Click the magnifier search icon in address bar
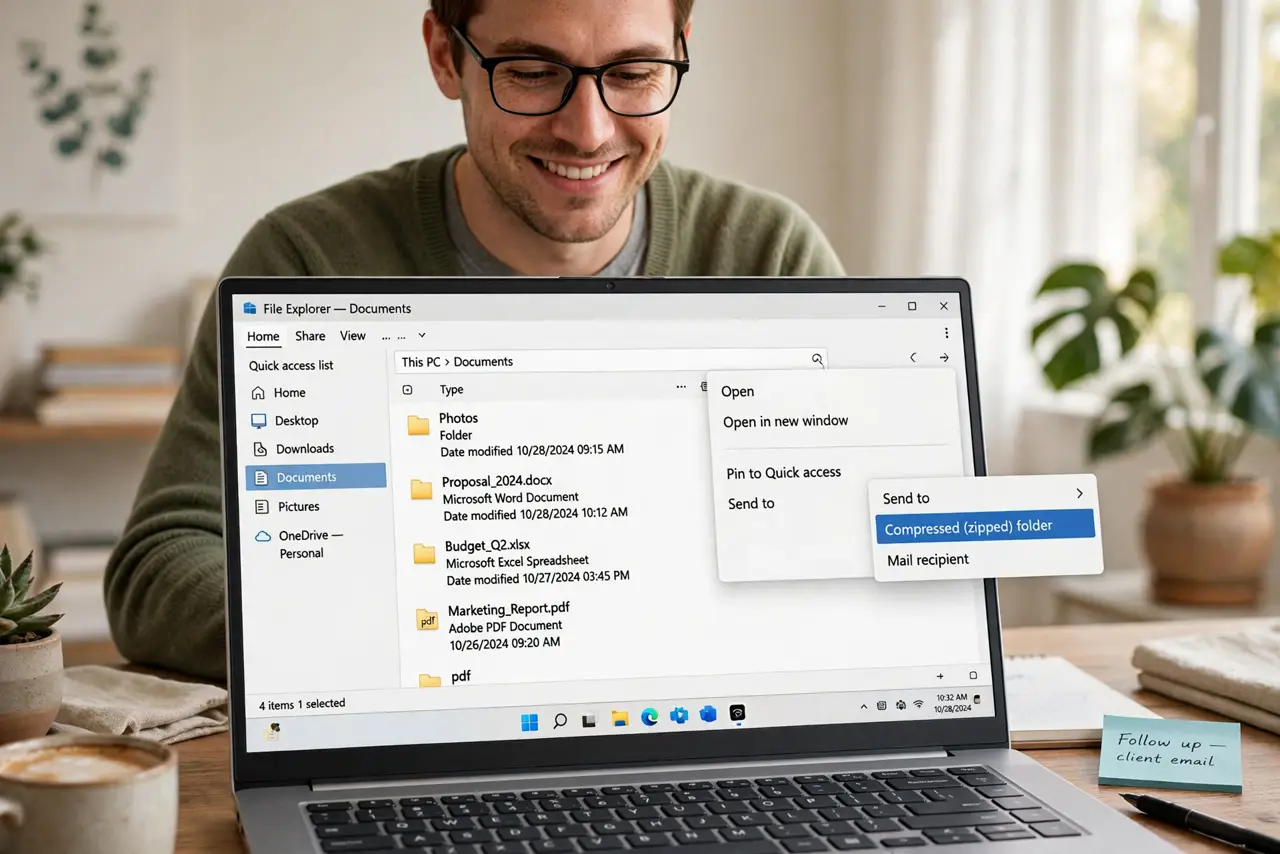Viewport: 1280px width, 854px height. point(817,360)
